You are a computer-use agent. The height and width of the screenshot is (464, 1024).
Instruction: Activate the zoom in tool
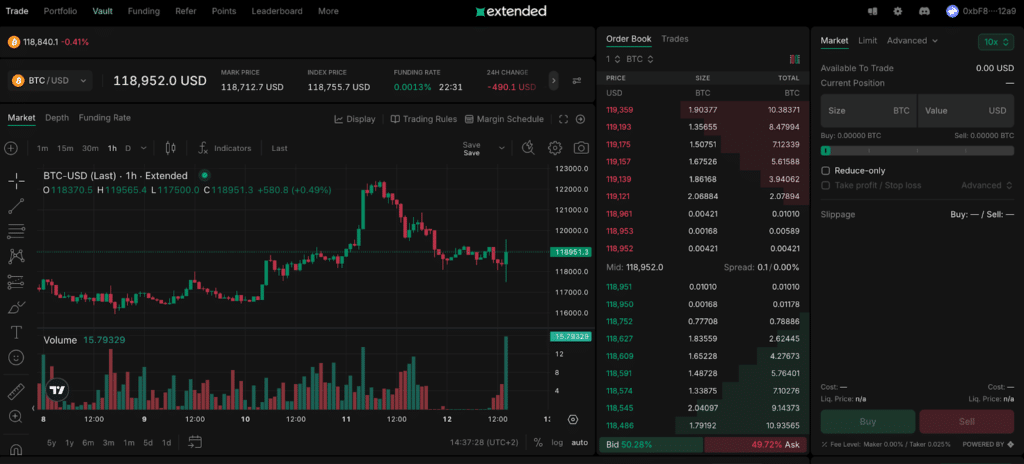[16, 416]
